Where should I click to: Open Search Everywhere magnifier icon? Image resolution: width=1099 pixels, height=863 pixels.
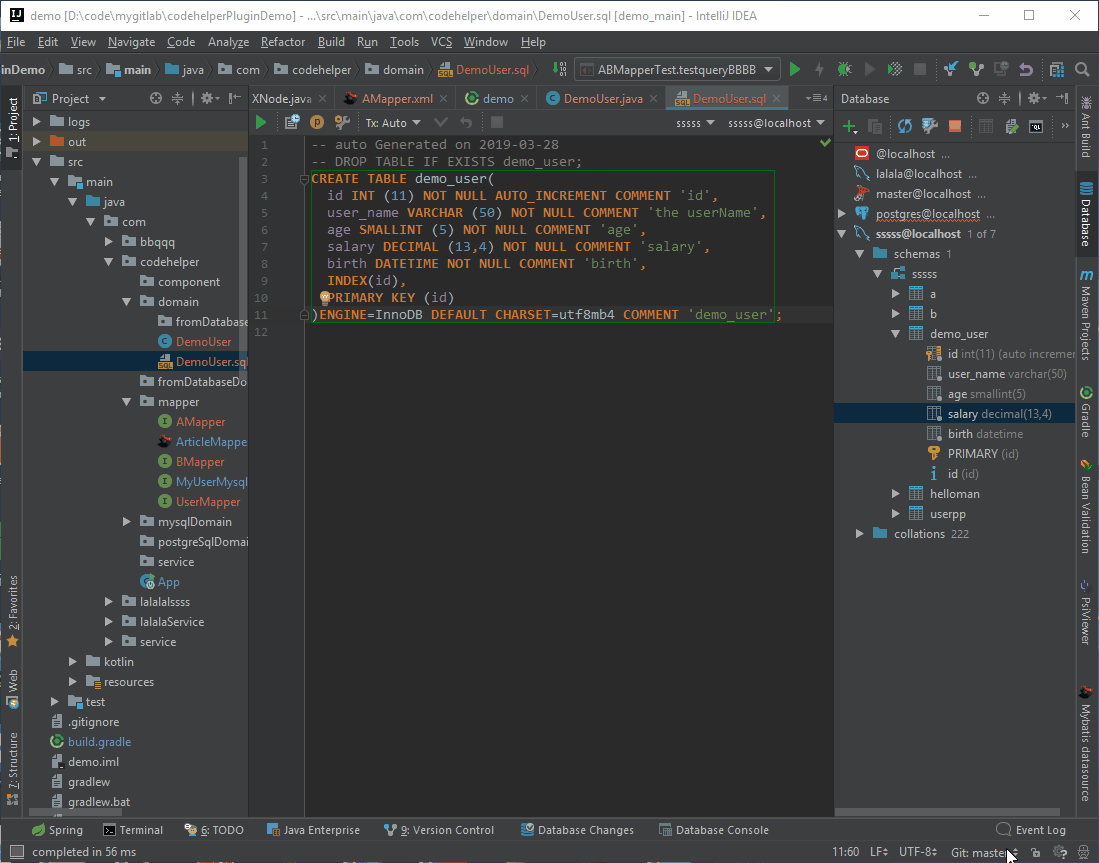(1082, 69)
